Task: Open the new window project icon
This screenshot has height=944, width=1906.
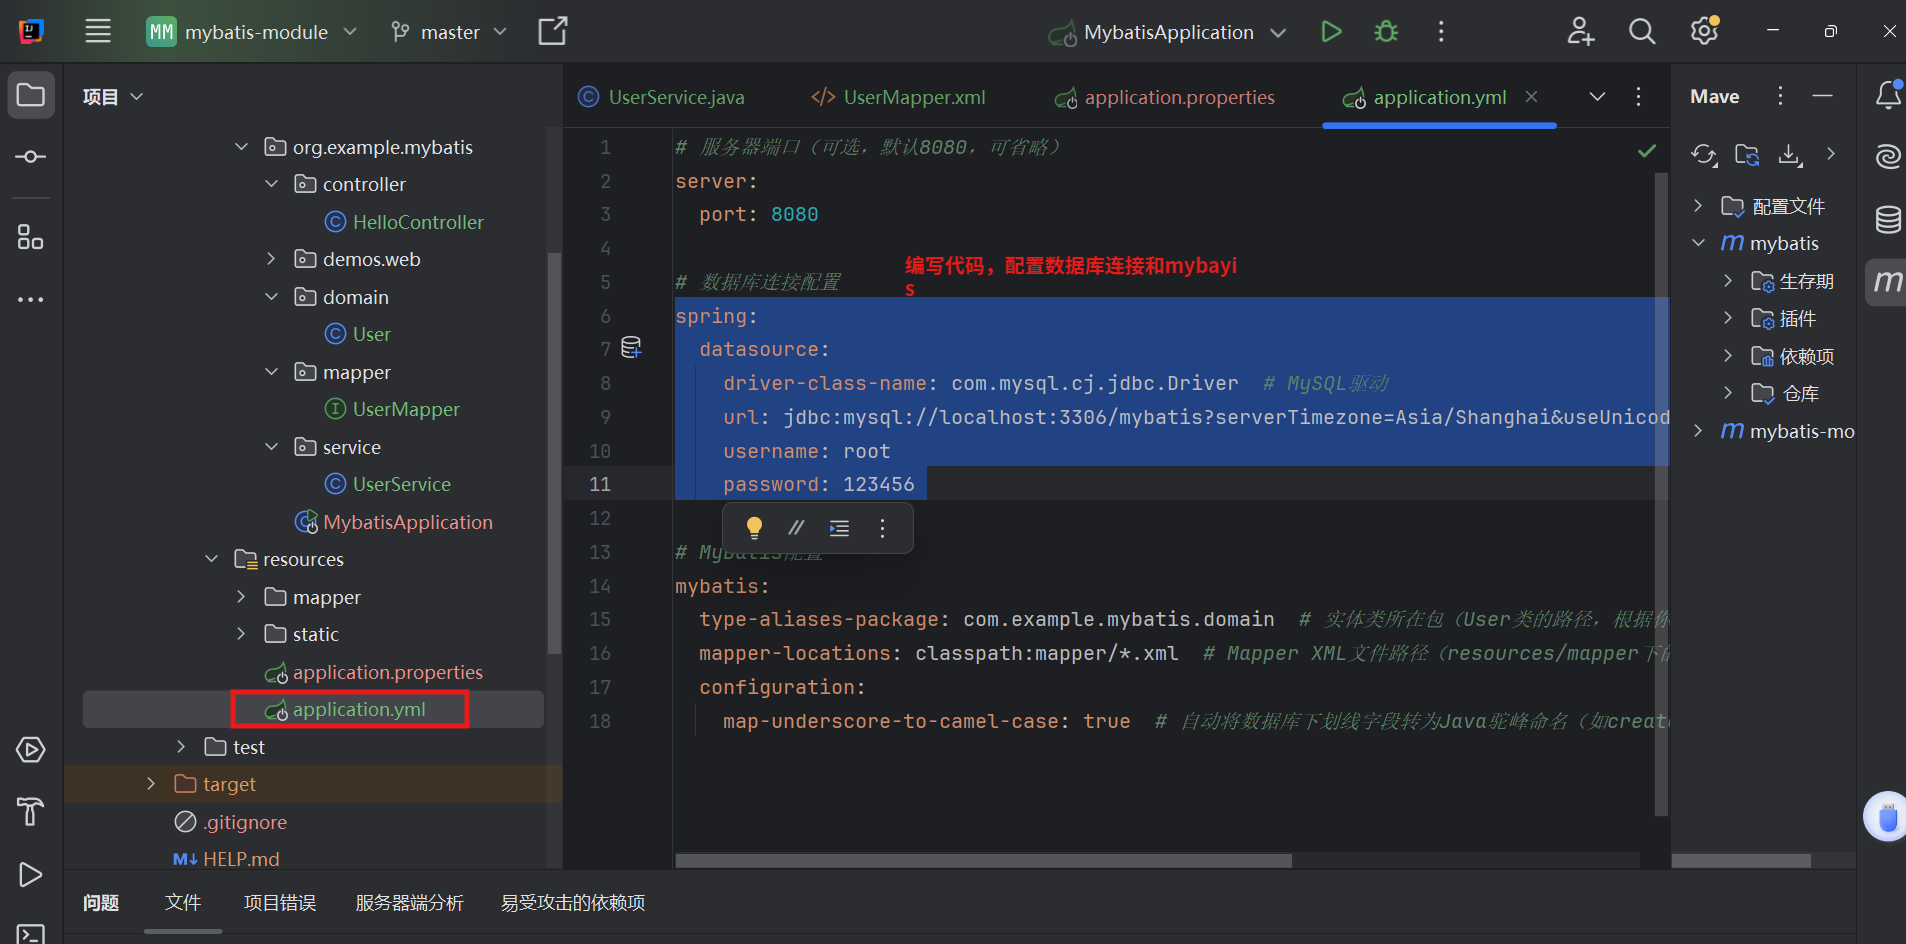Action: click(553, 31)
